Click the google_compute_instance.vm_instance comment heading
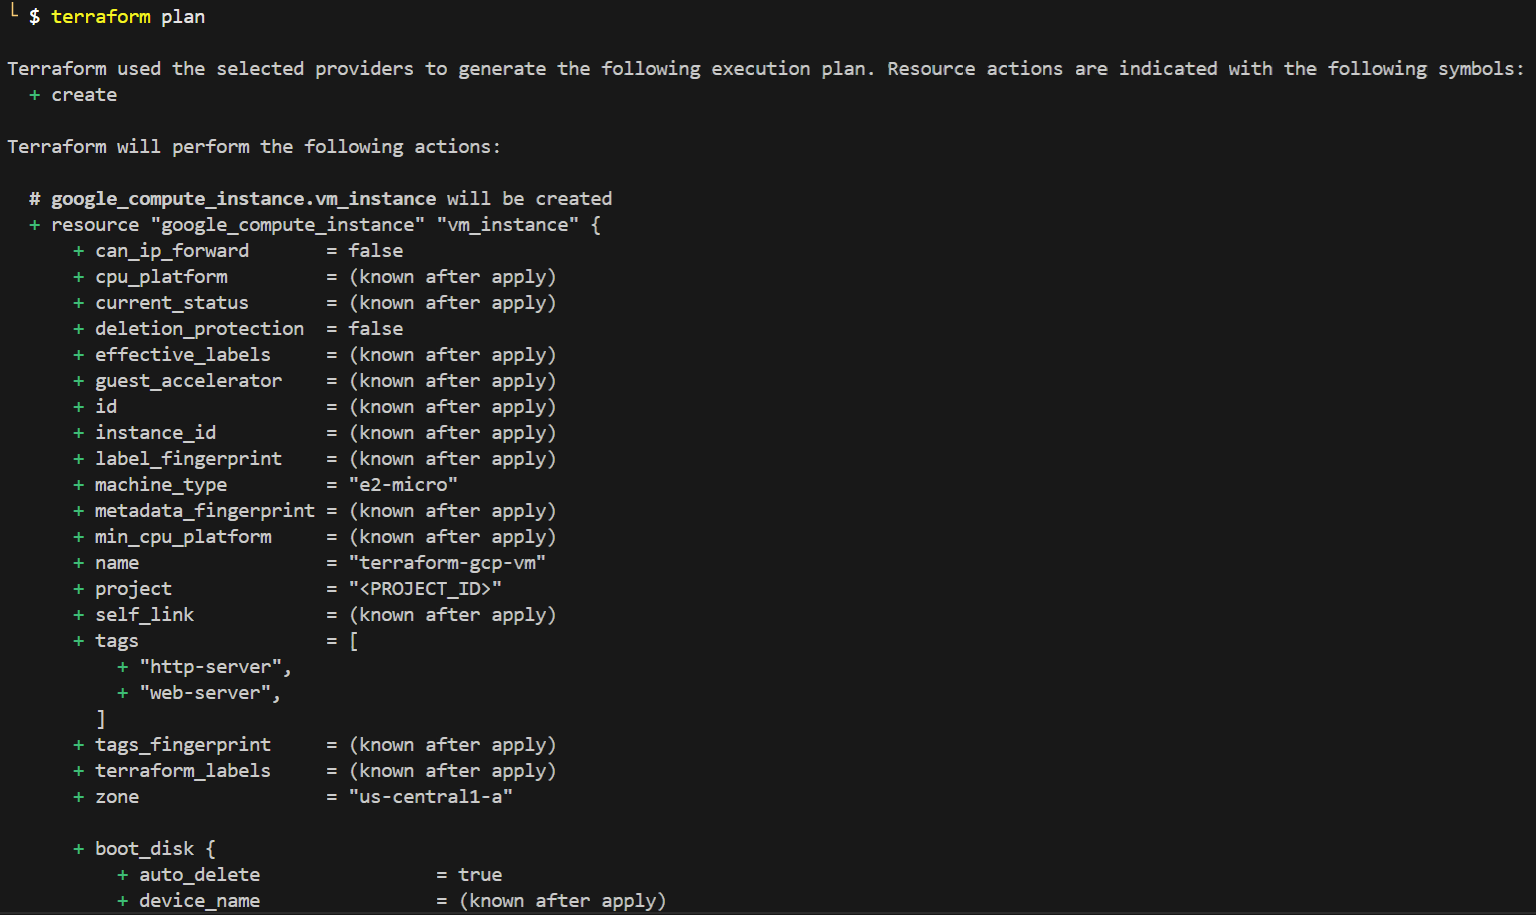Viewport: 1536px width, 915px height. [x=243, y=199]
